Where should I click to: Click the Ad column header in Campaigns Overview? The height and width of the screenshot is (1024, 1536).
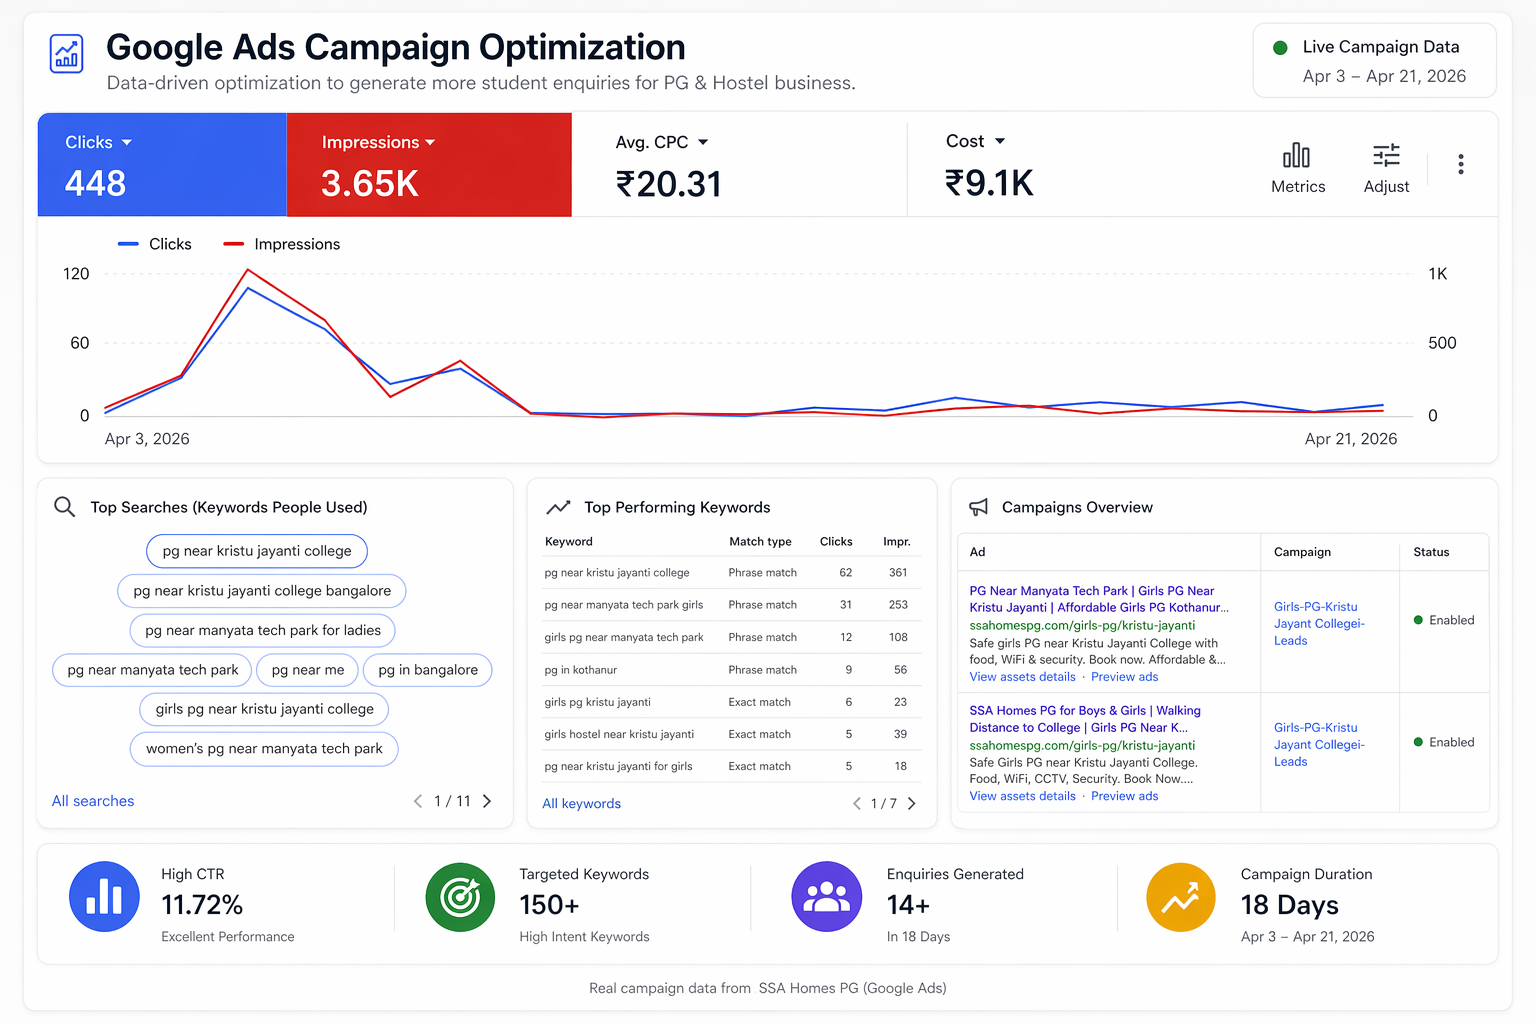click(977, 552)
